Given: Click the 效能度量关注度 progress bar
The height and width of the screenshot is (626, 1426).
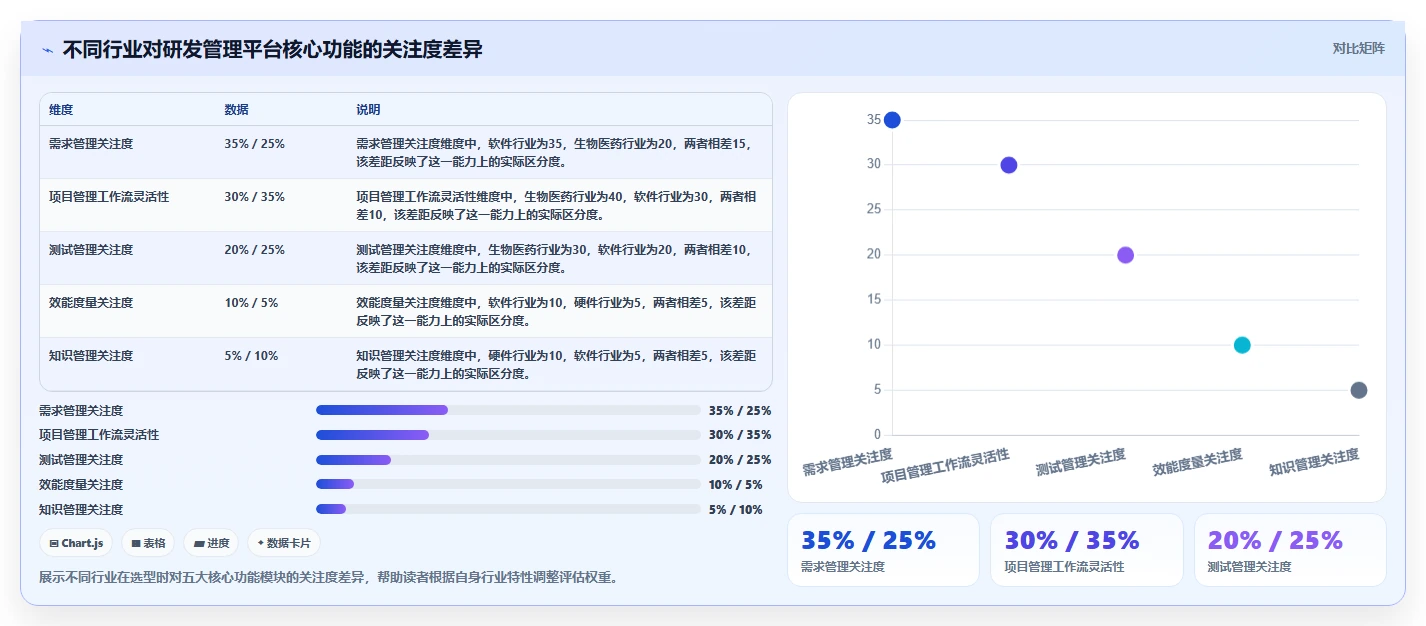Looking at the screenshot, I should click(508, 484).
